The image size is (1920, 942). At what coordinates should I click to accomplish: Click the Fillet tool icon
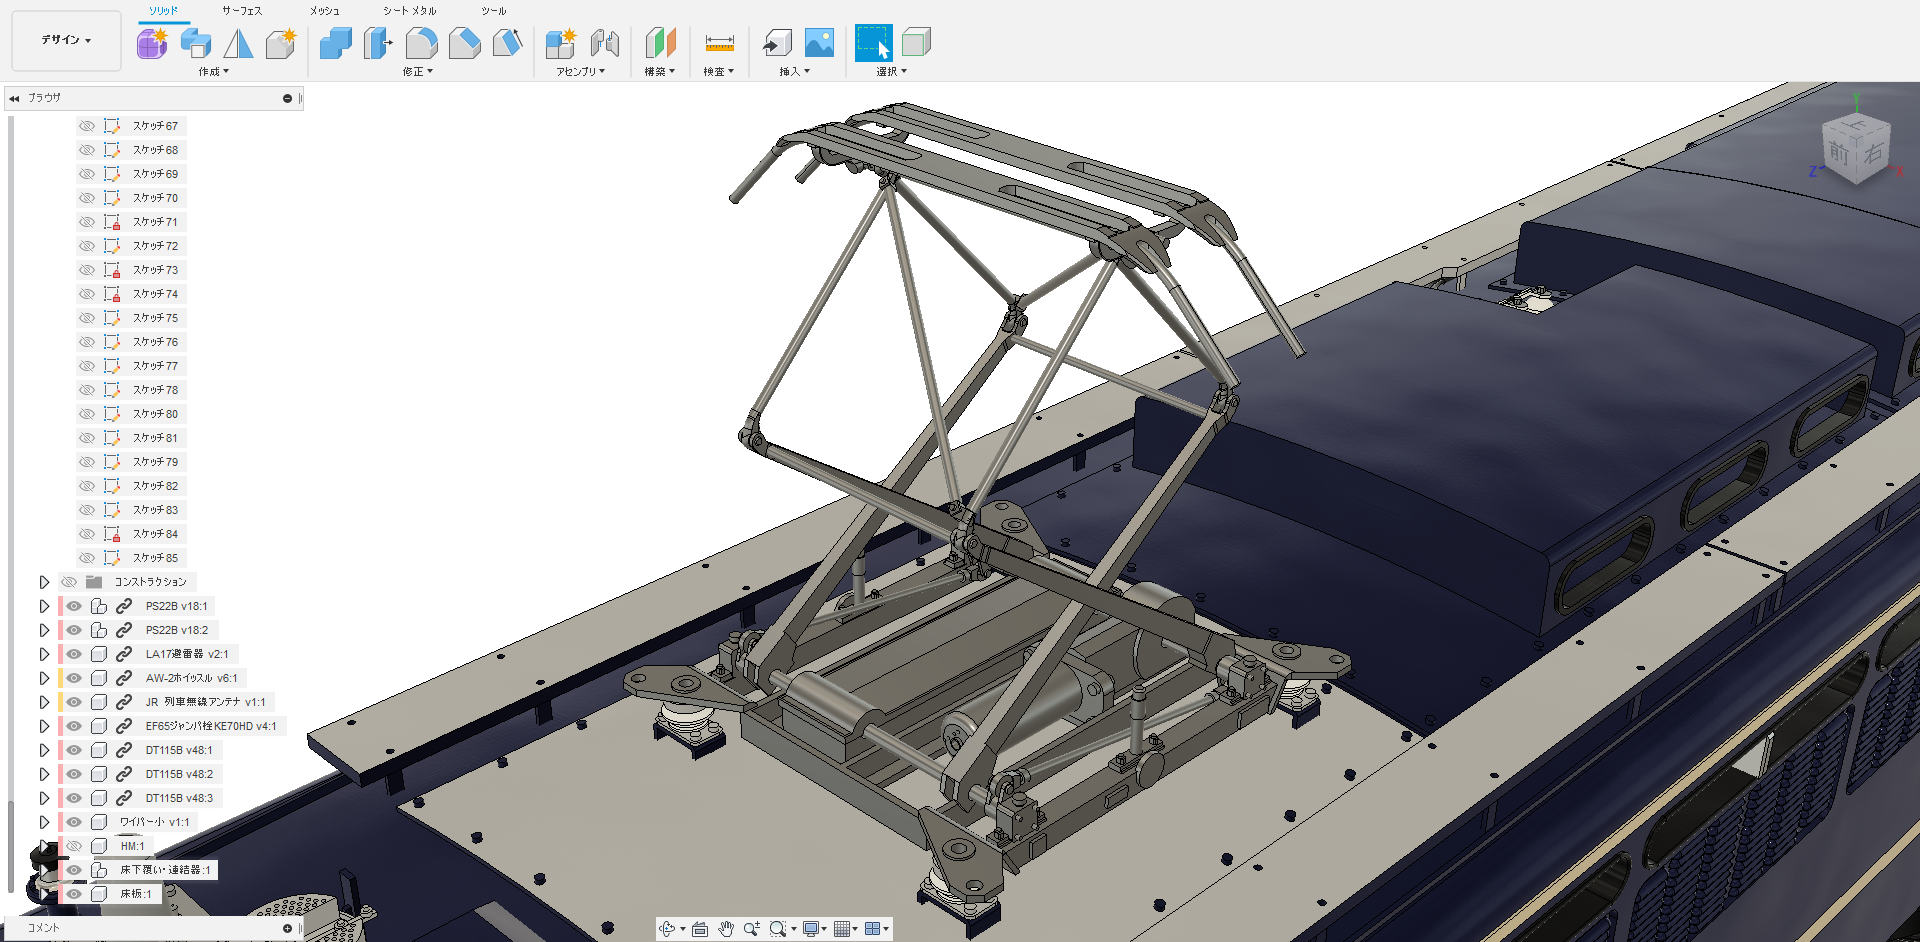click(422, 43)
